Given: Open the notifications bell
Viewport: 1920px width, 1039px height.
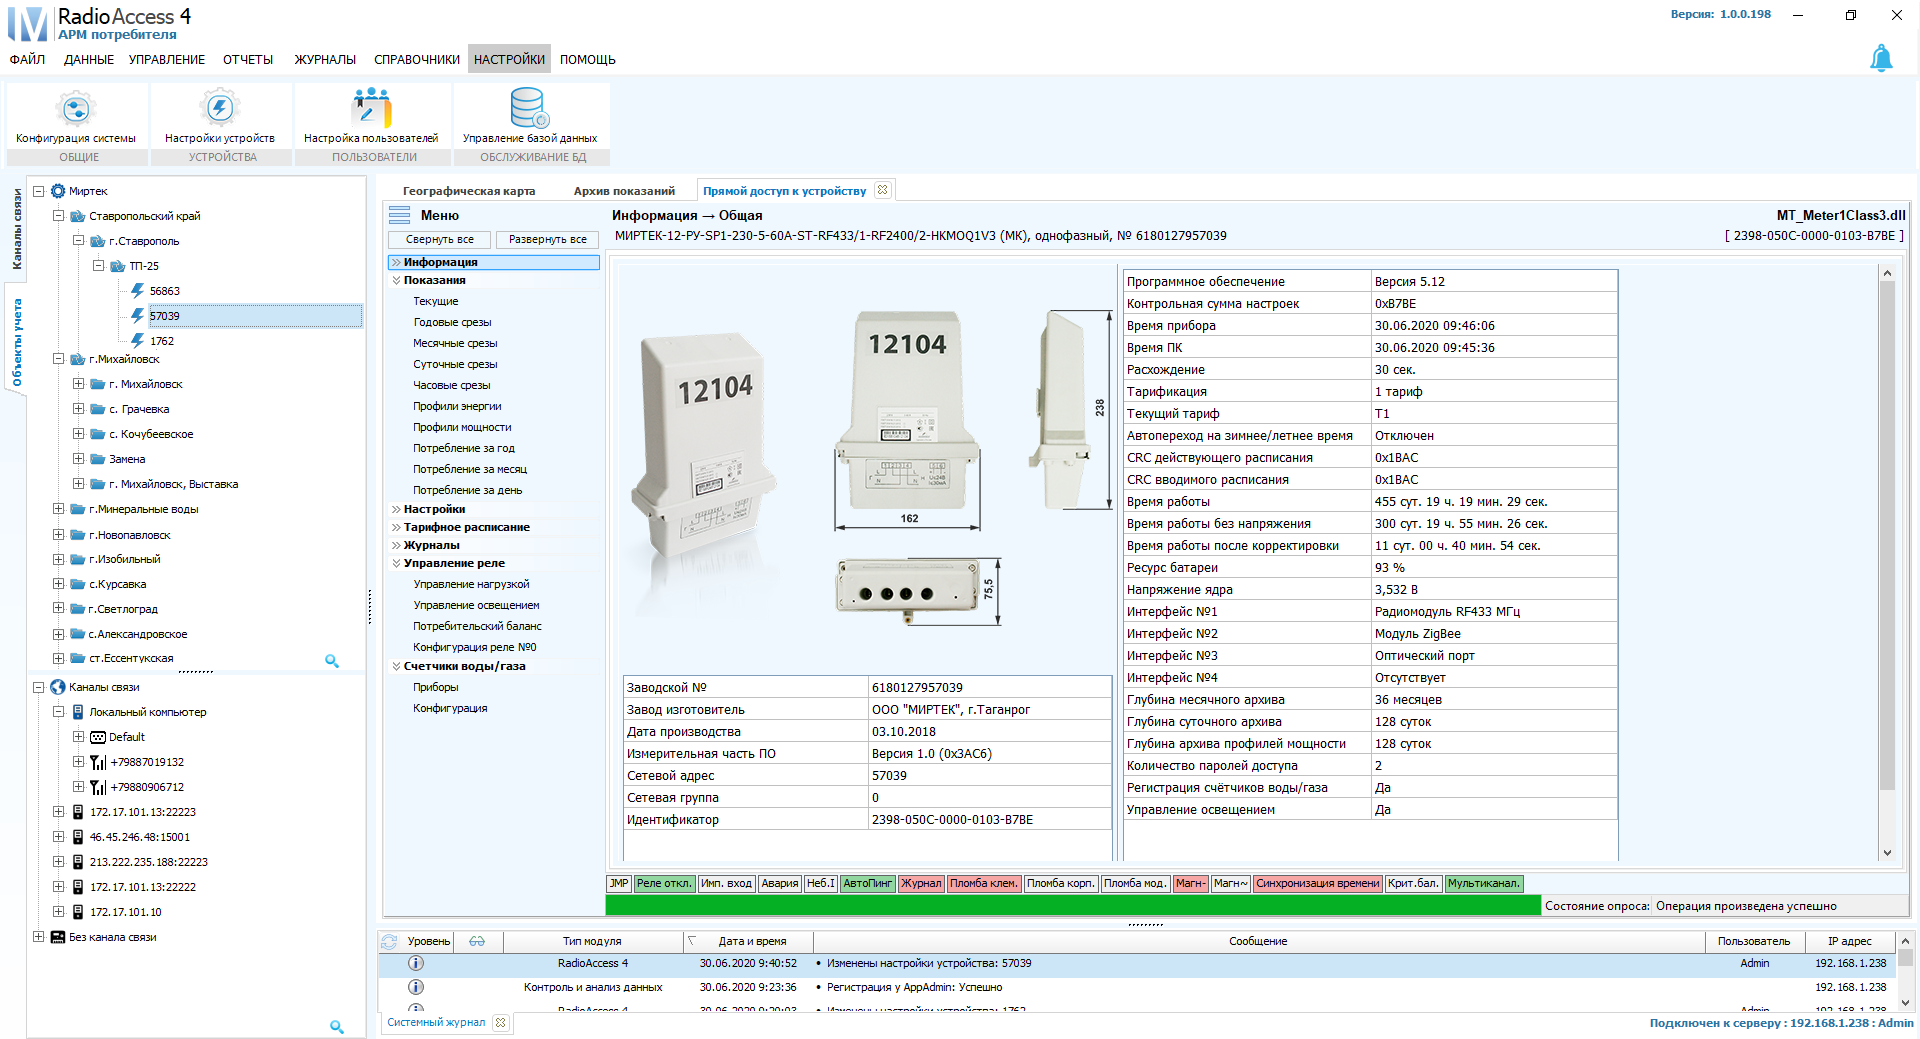Looking at the screenshot, I should click(x=1881, y=59).
